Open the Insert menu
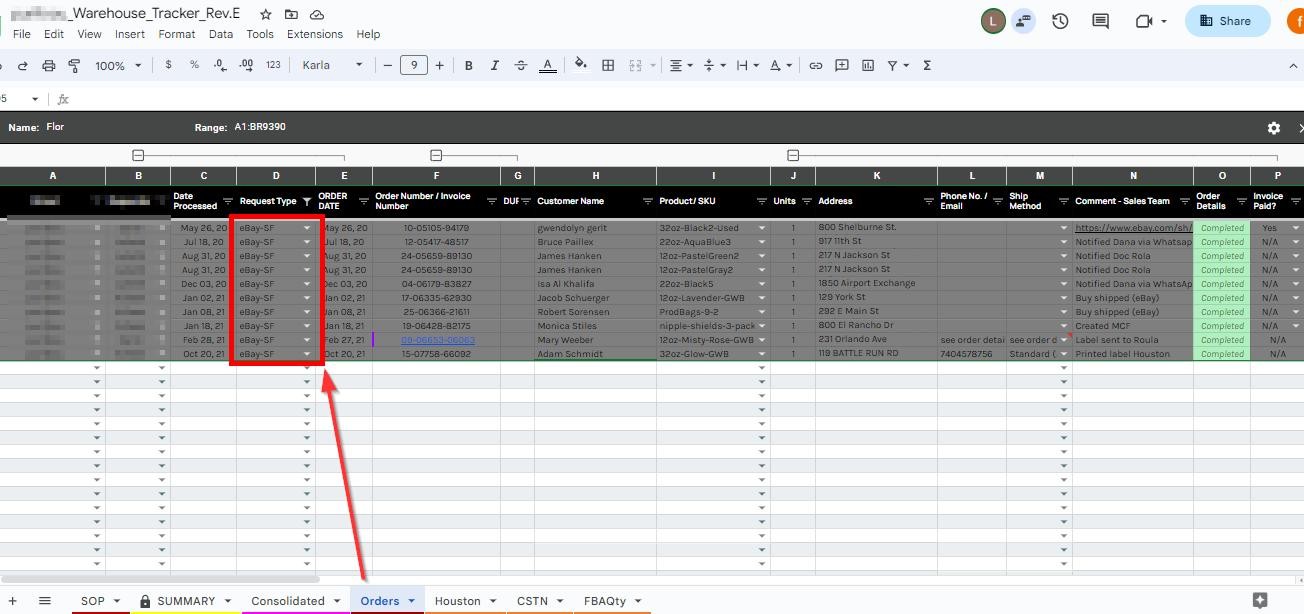Image resolution: width=1304 pixels, height=614 pixels. 130,34
